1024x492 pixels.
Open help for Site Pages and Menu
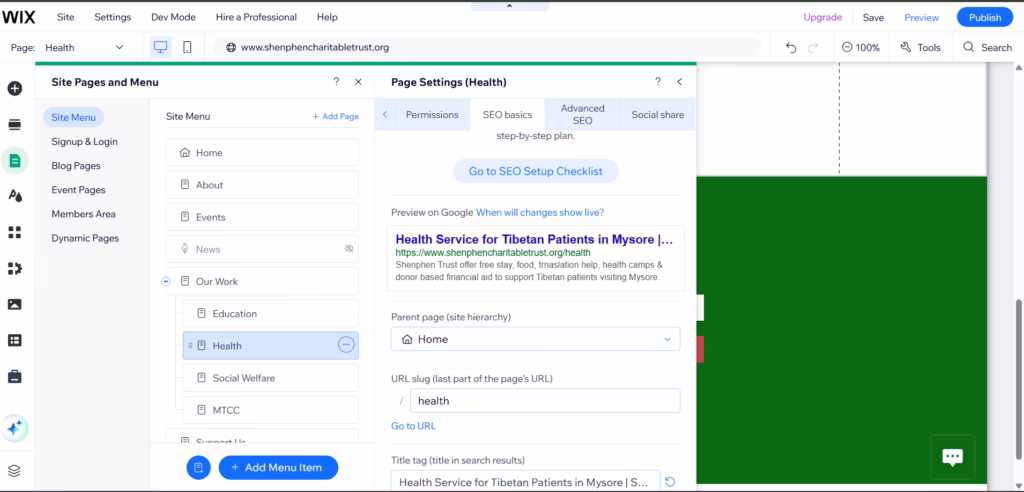tap(336, 82)
